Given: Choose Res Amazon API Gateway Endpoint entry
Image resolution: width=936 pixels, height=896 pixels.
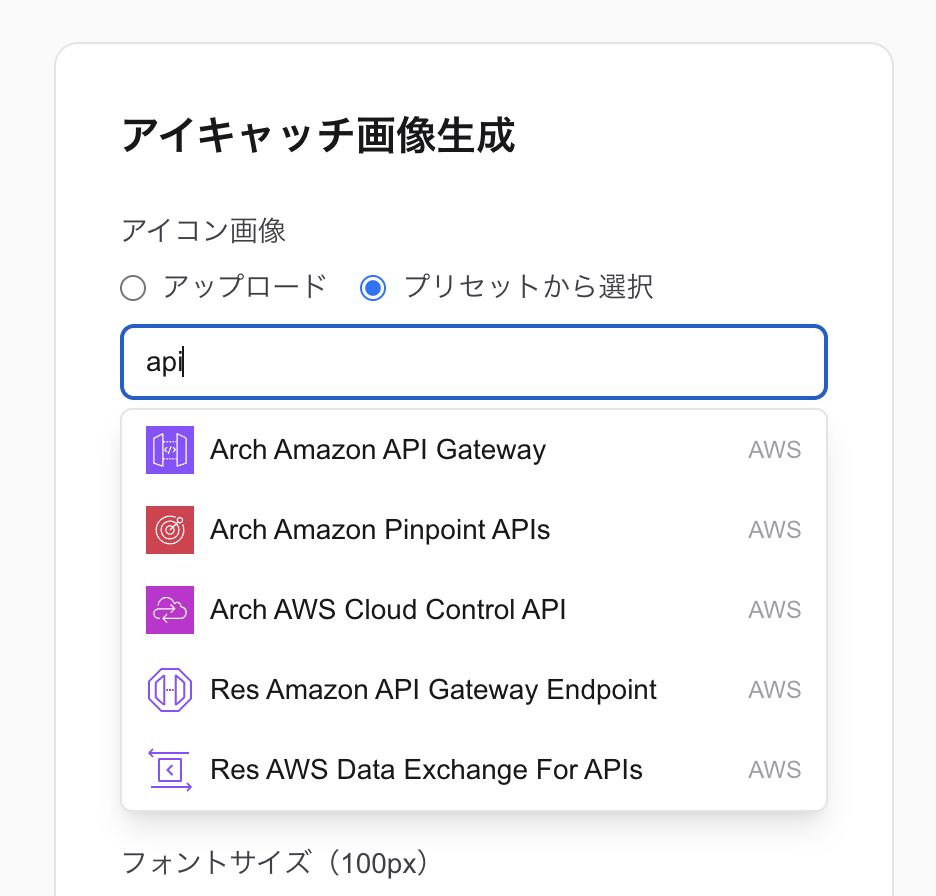Looking at the screenshot, I should coord(474,690).
